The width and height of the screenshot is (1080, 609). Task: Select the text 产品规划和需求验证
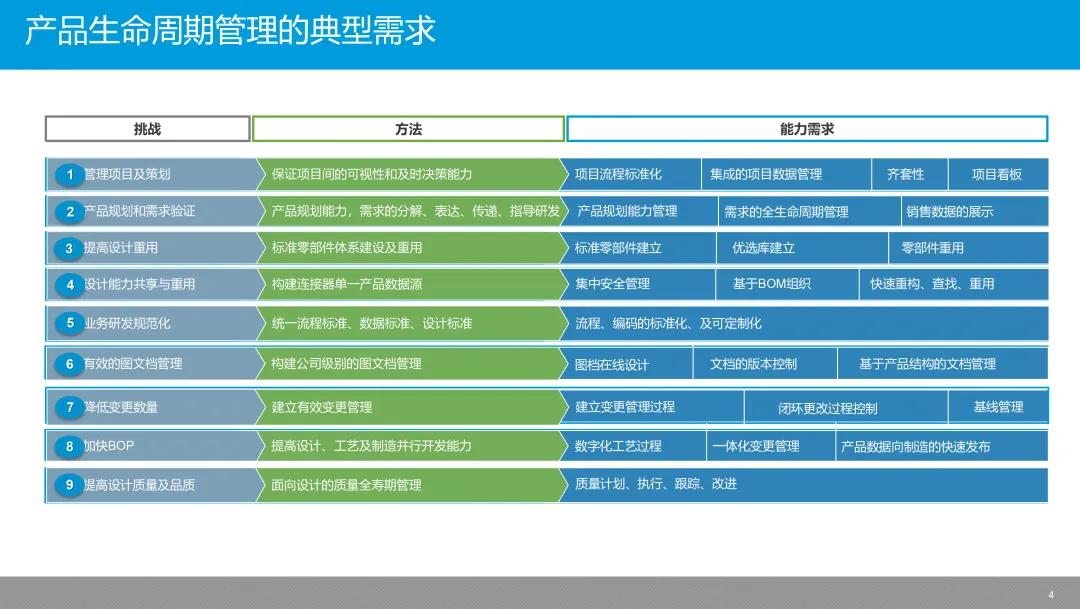pyautogui.click(x=139, y=211)
